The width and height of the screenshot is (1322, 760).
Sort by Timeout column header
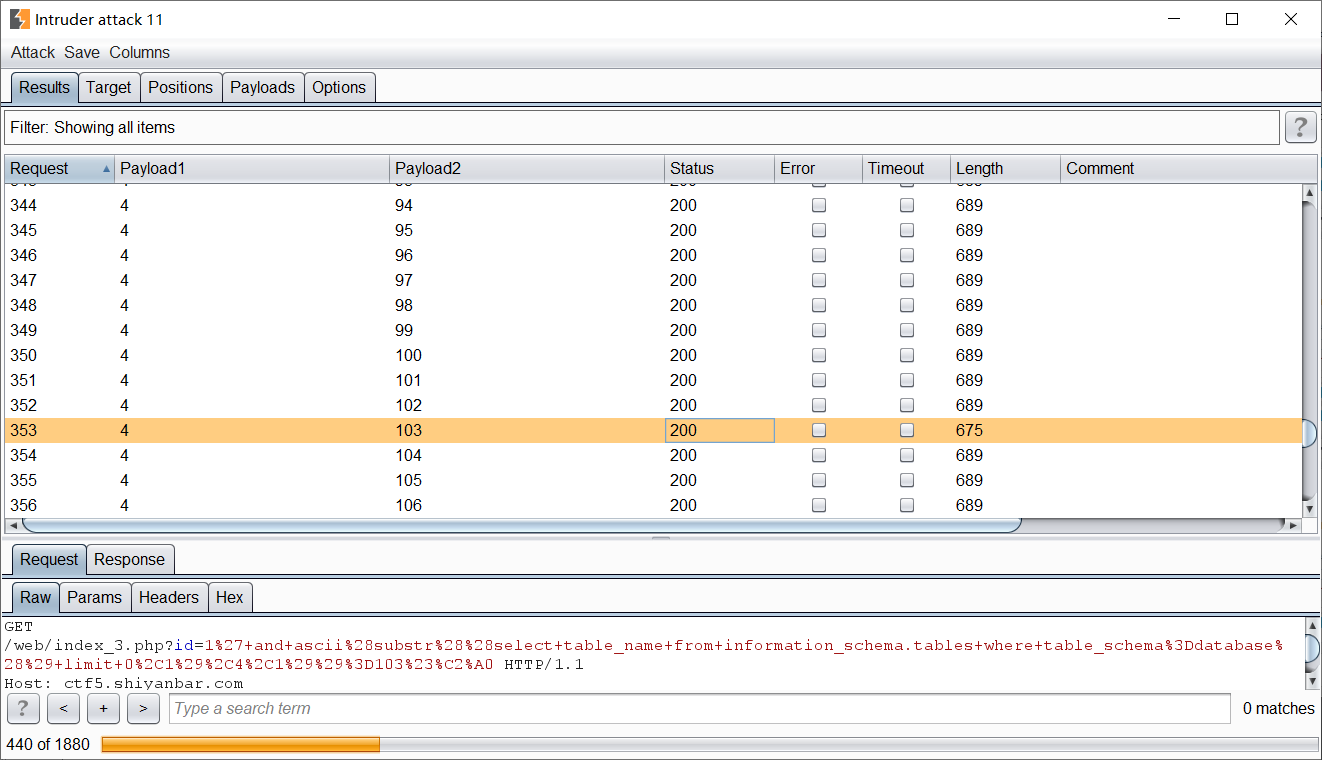[x=907, y=169]
